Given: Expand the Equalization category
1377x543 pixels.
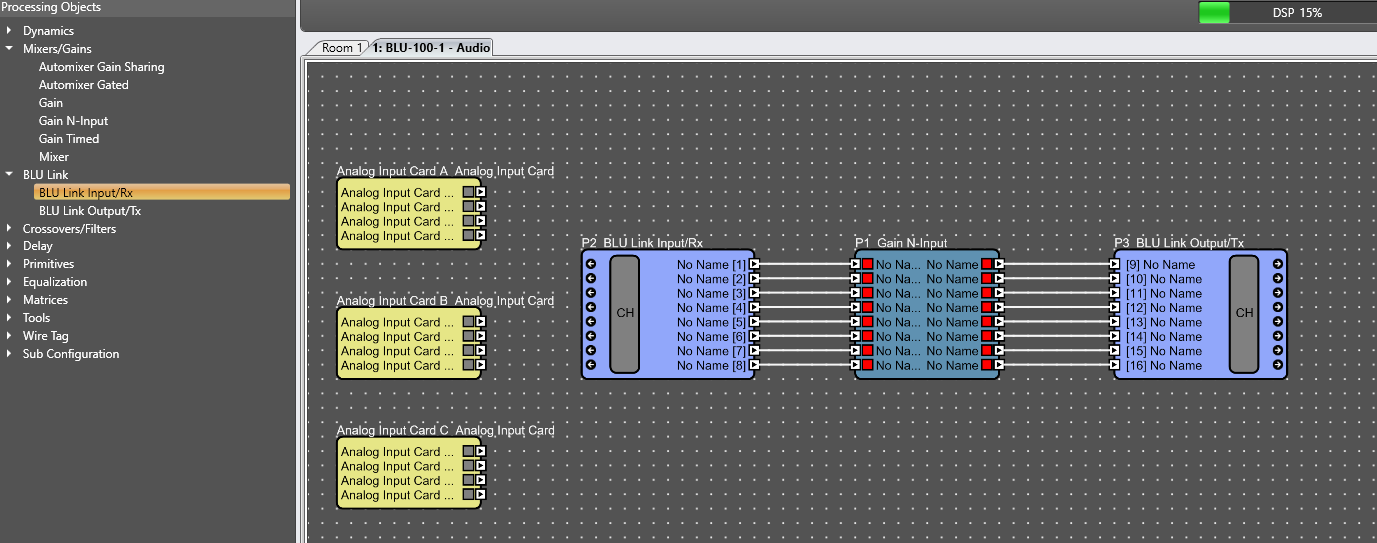Looking at the screenshot, I should pyautogui.click(x=9, y=282).
